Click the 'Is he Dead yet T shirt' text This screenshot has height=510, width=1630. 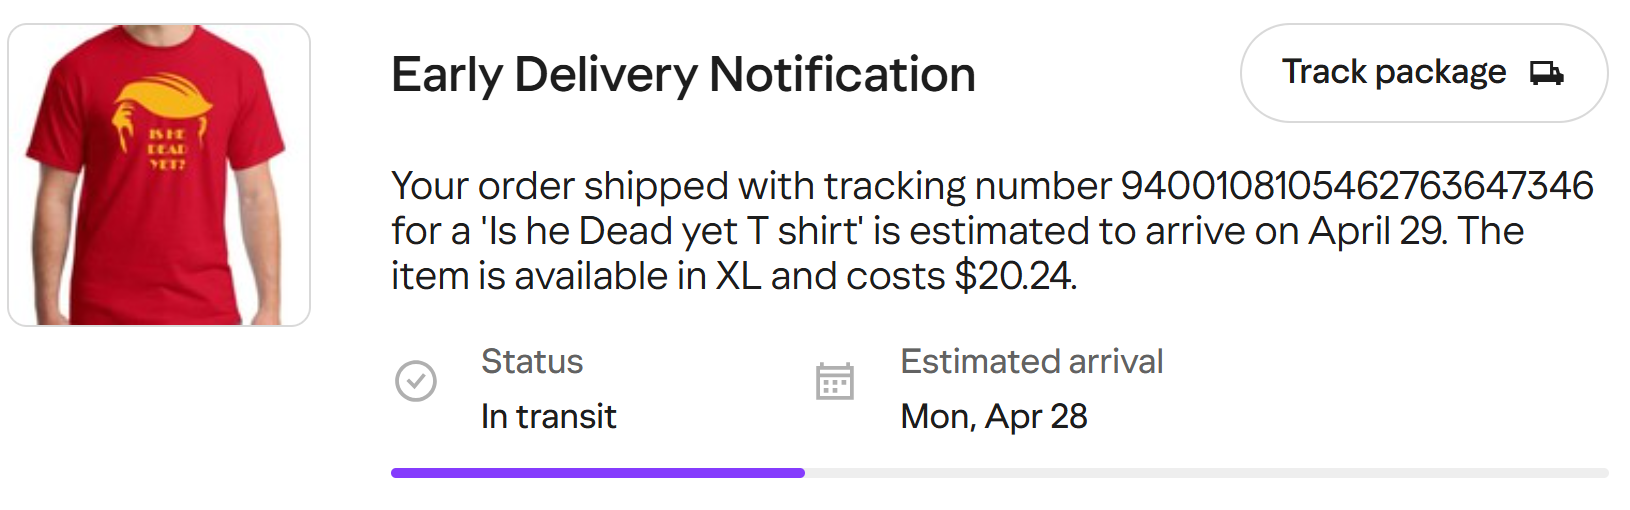(x=670, y=231)
